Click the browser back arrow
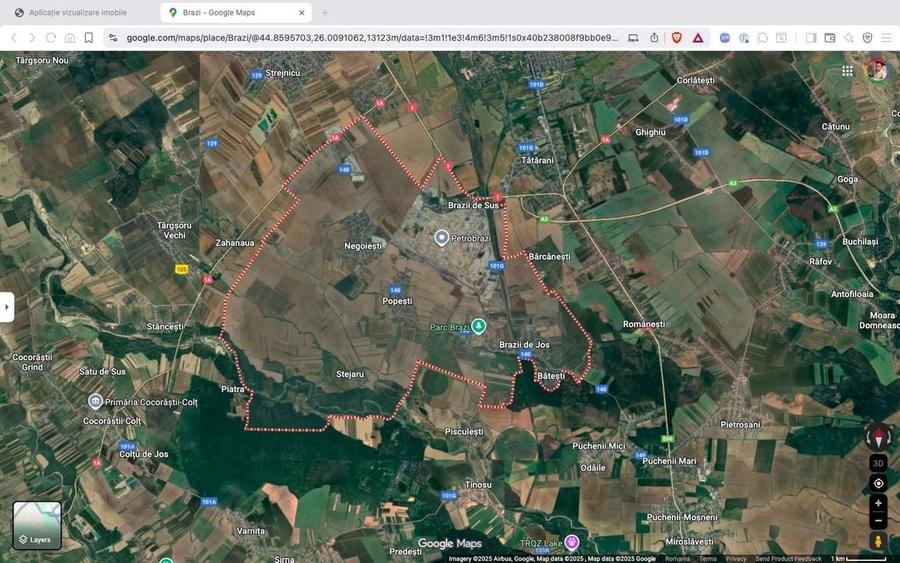900x563 pixels. tap(14, 38)
